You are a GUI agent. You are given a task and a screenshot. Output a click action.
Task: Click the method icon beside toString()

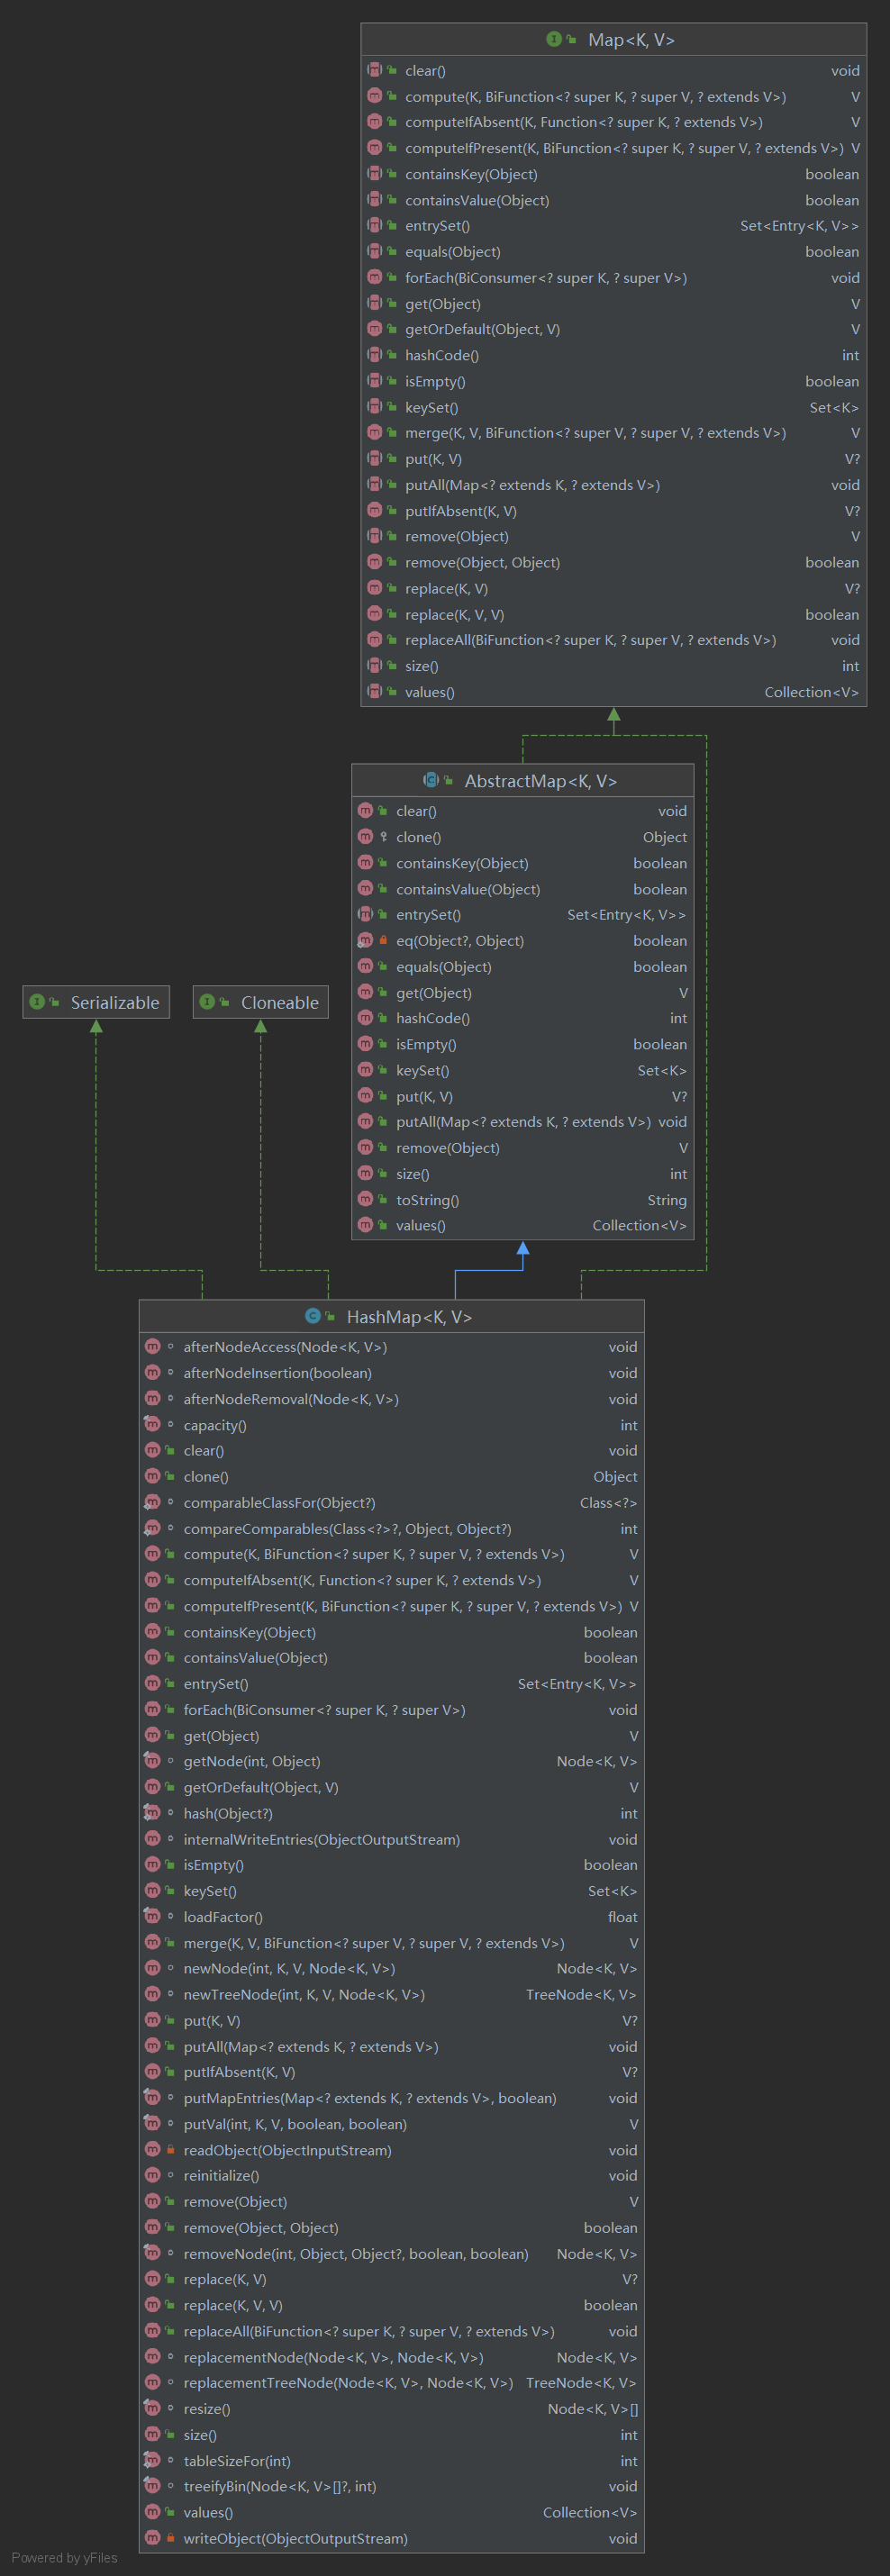tap(365, 1199)
